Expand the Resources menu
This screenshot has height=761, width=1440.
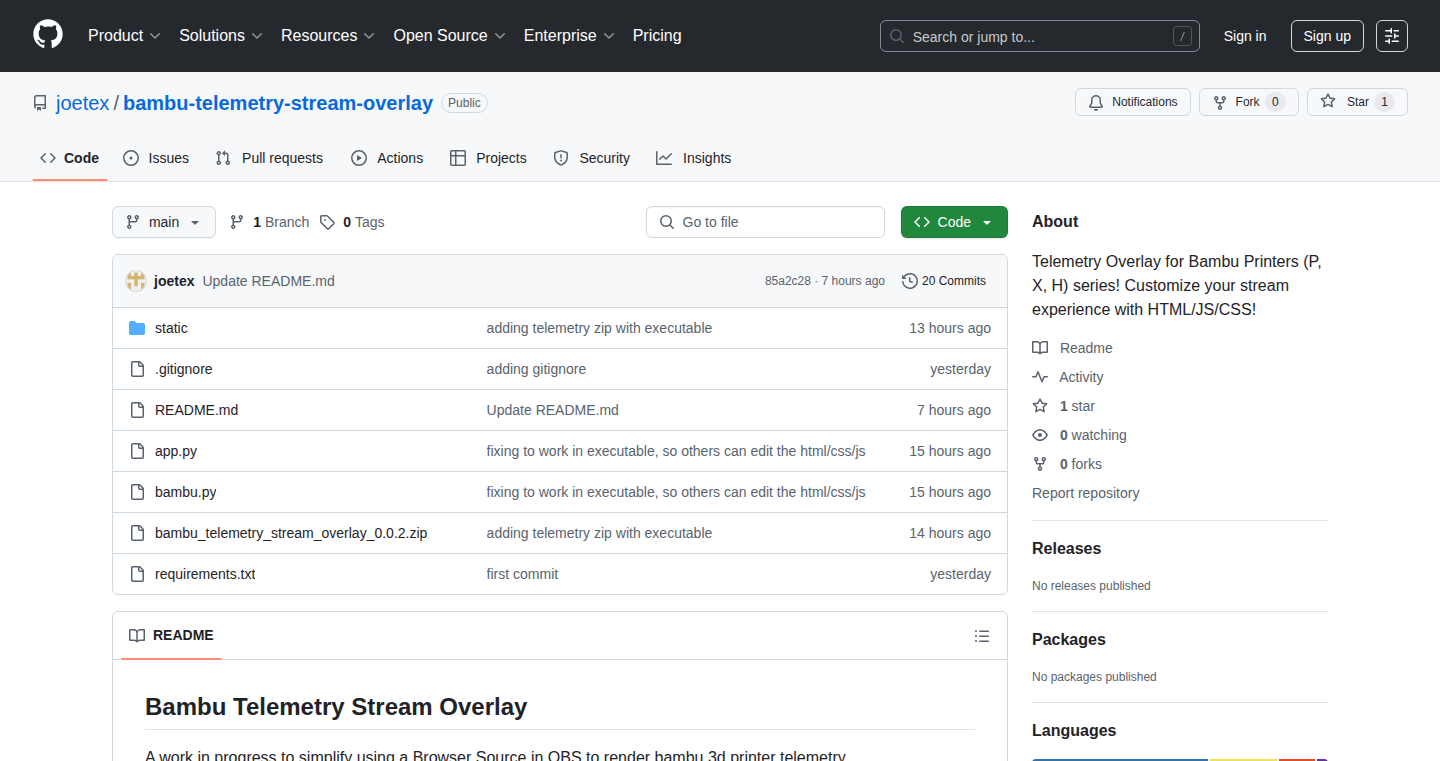pos(328,36)
